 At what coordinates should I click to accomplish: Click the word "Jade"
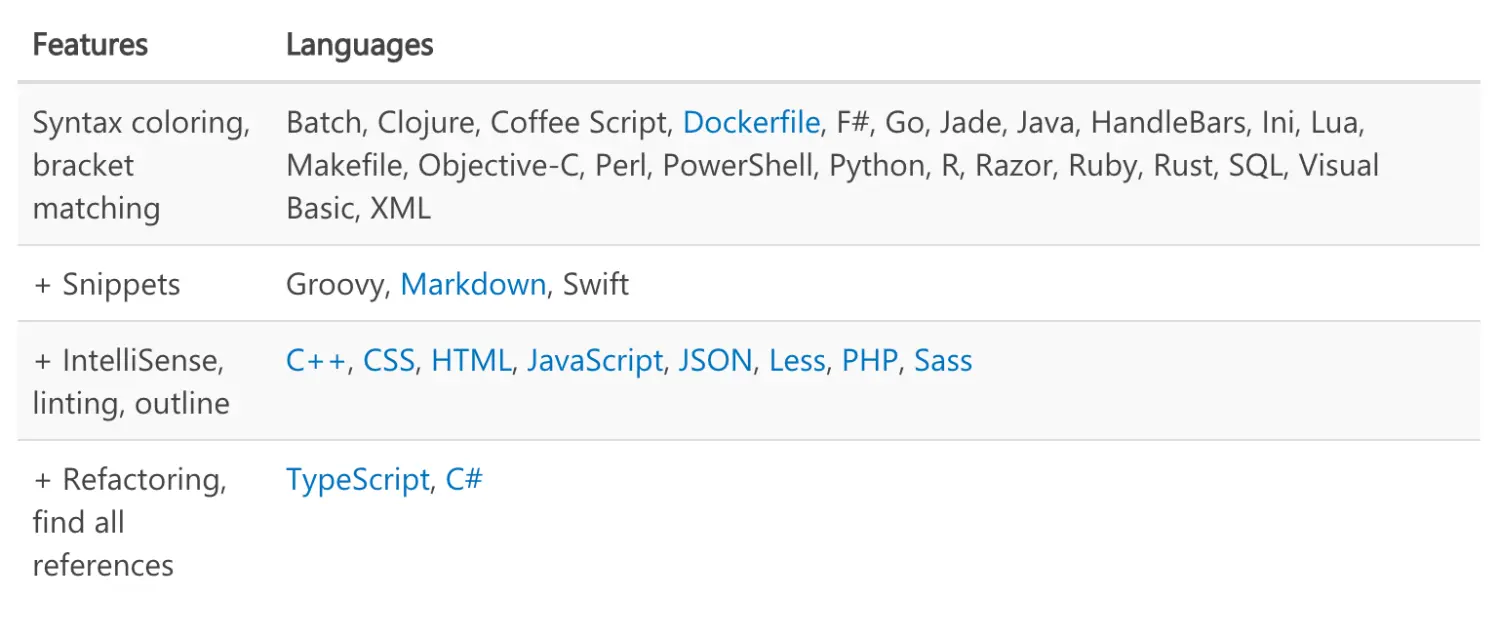point(970,123)
